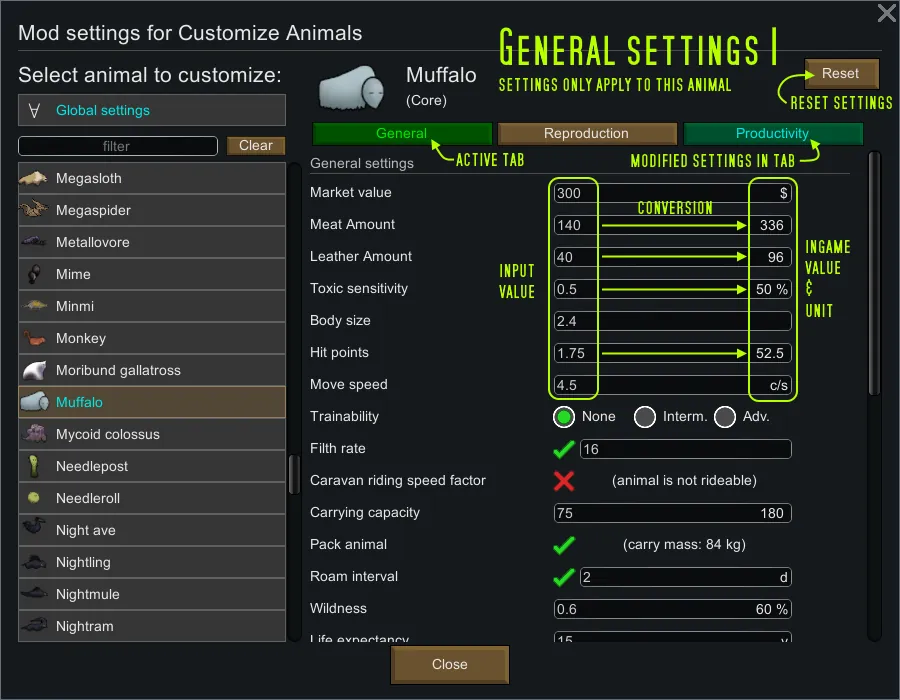Toggle Caravan riding speed factor cross
The height and width of the screenshot is (700, 900).
point(564,481)
